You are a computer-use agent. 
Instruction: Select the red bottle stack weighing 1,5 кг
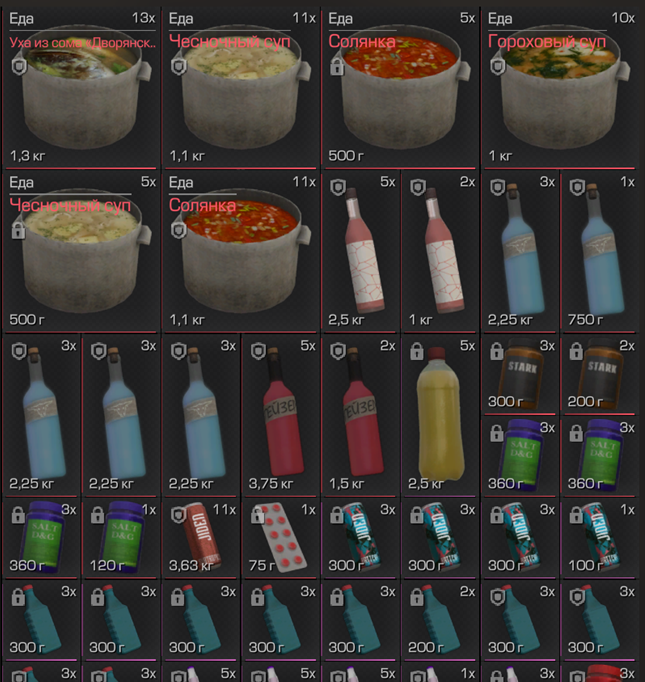pyautogui.click(x=360, y=415)
